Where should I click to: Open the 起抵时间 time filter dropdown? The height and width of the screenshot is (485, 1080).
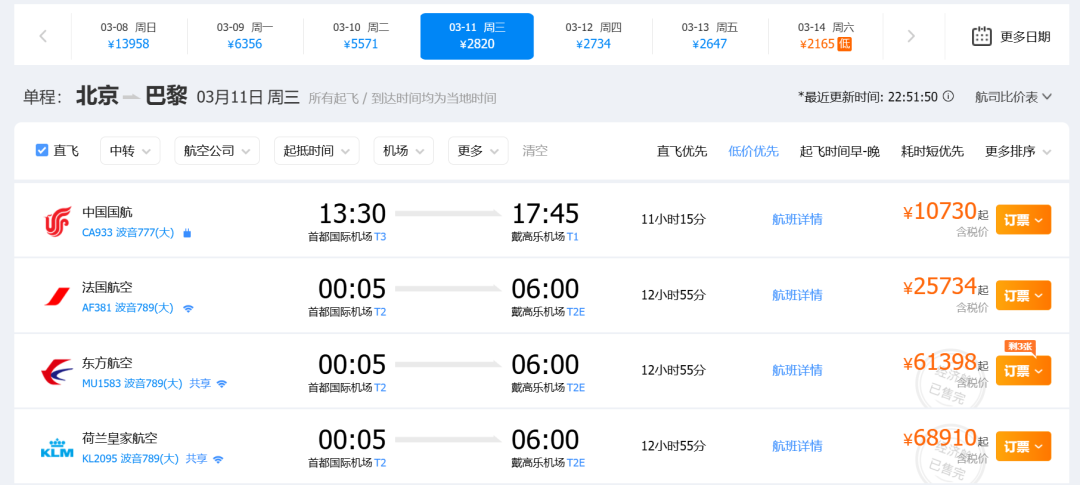coord(316,151)
